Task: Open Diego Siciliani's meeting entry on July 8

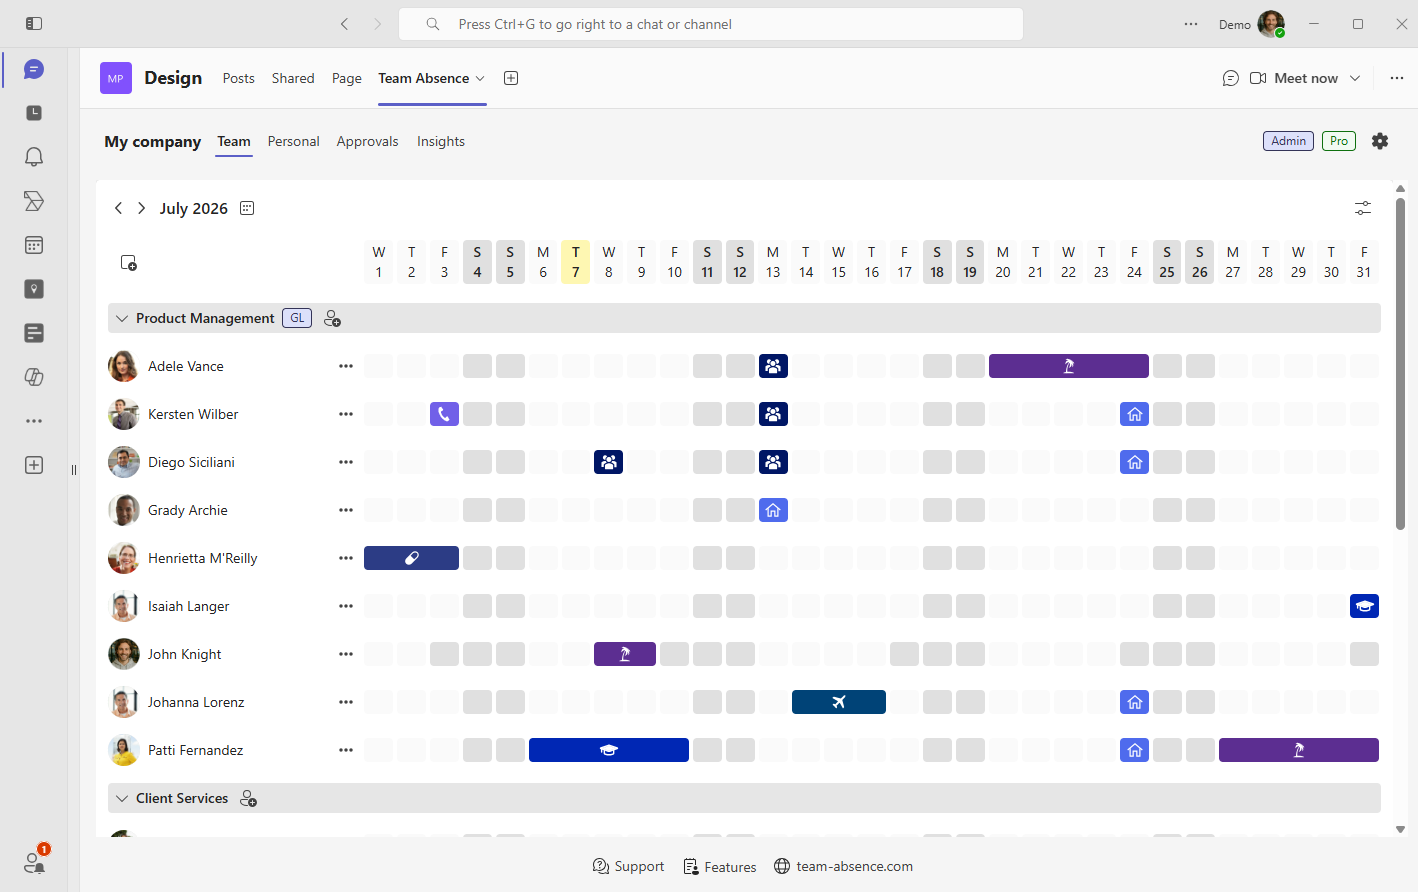Action: coord(608,462)
